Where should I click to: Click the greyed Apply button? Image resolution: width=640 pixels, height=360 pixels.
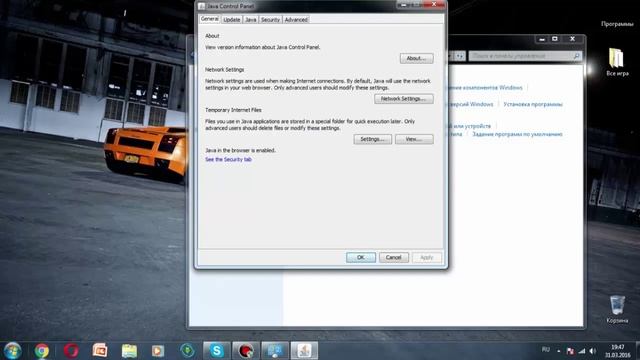point(427,258)
